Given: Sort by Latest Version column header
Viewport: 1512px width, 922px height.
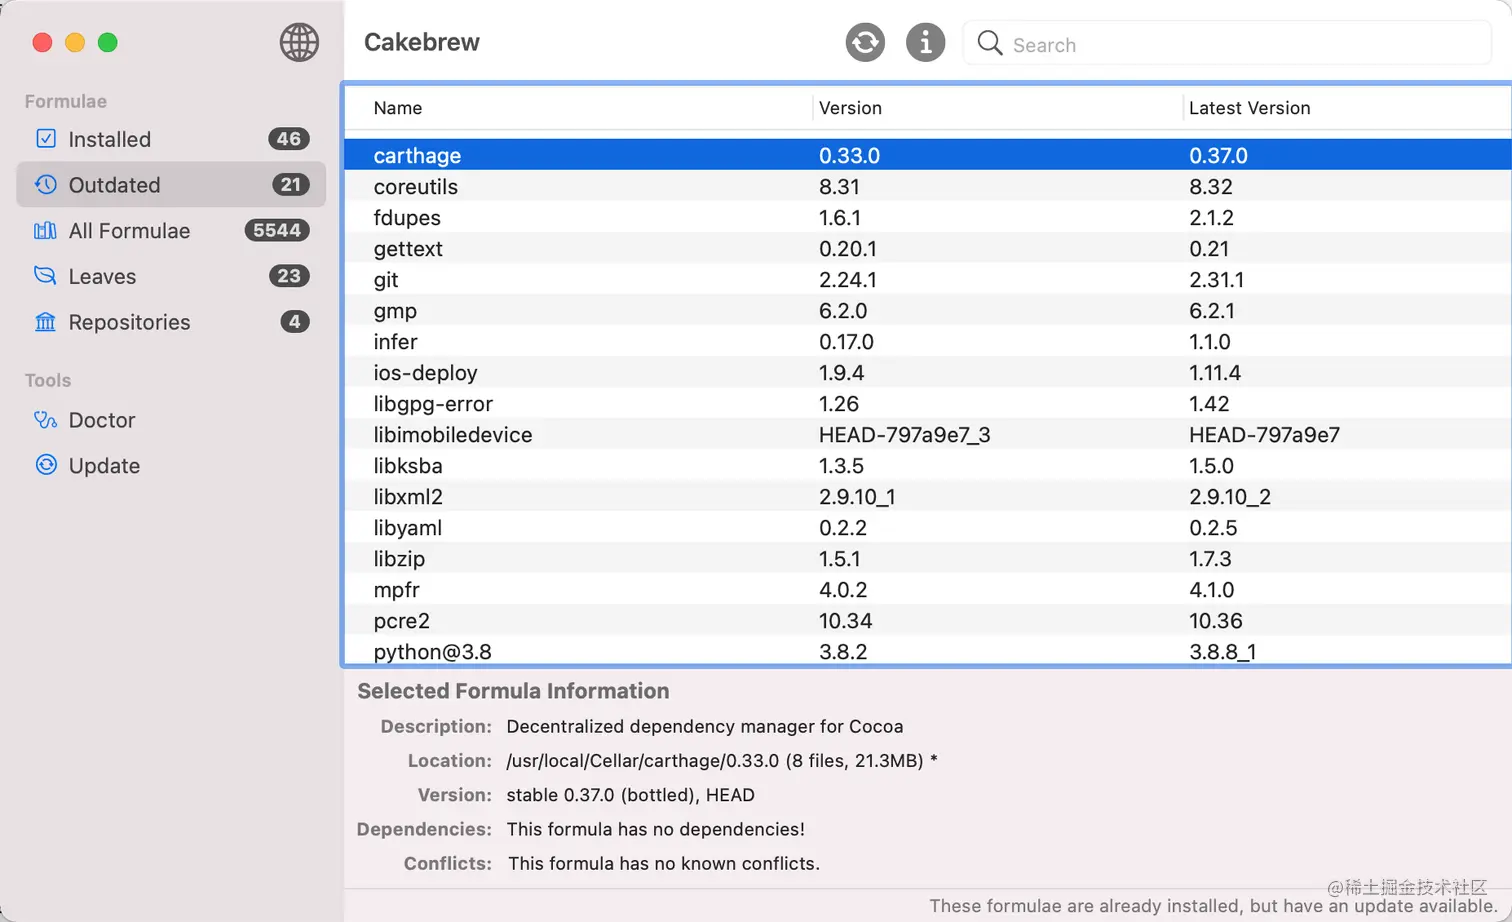Looking at the screenshot, I should pyautogui.click(x=1348, y=108).
